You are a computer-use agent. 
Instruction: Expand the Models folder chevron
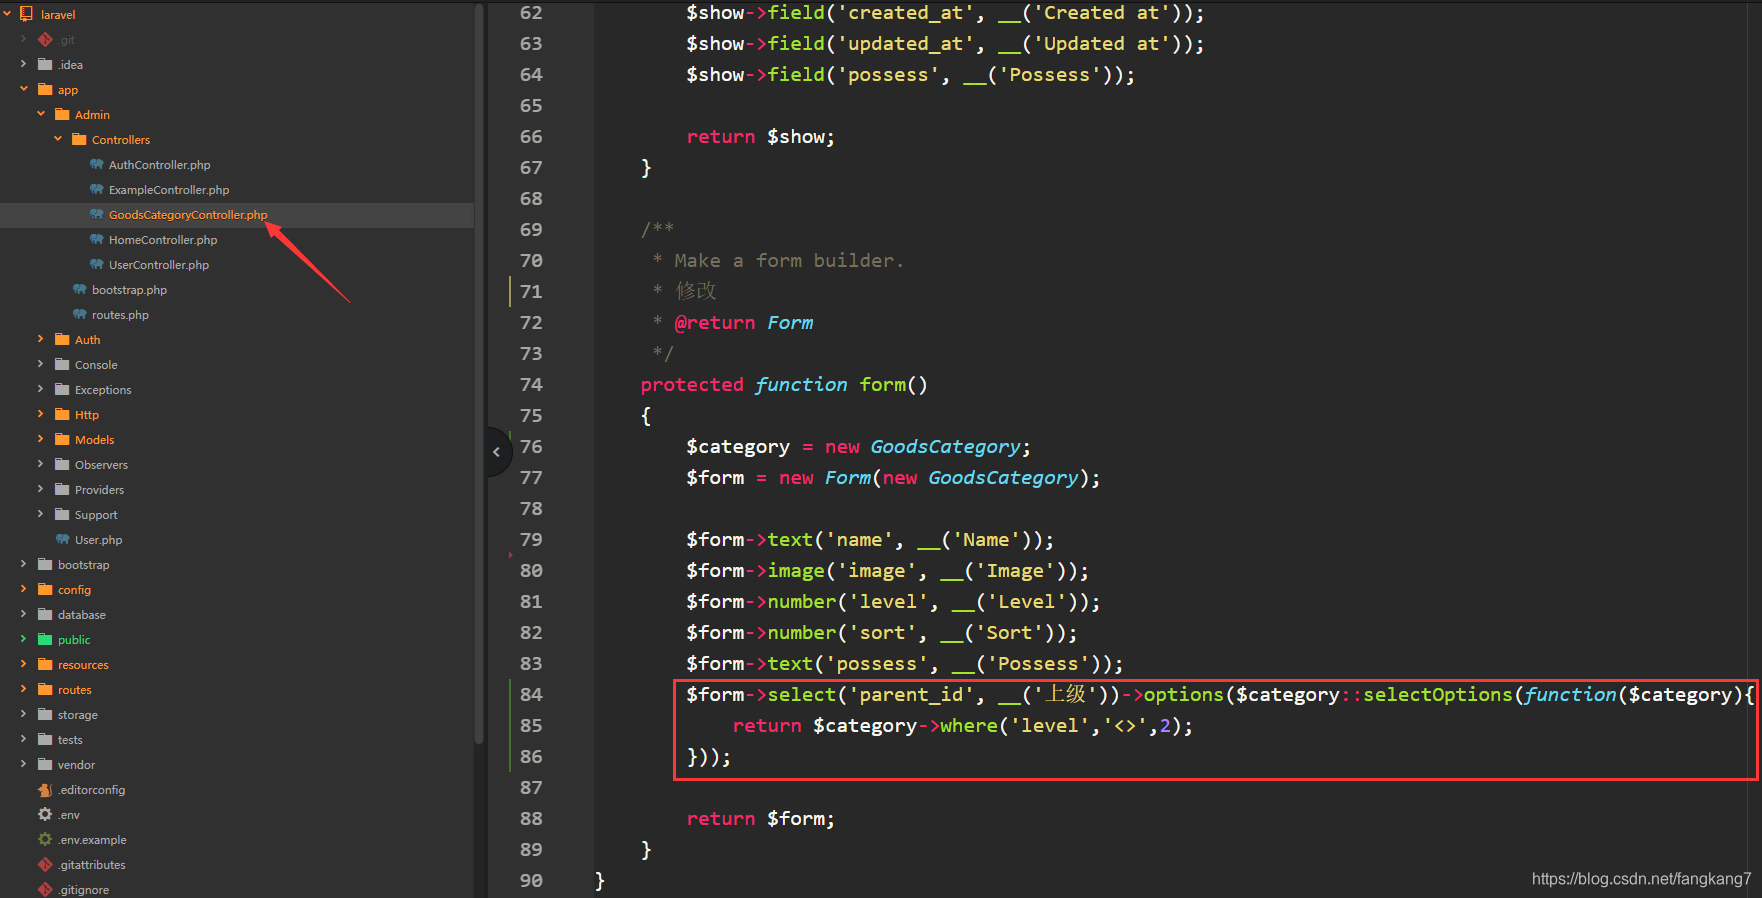(41, 439)
